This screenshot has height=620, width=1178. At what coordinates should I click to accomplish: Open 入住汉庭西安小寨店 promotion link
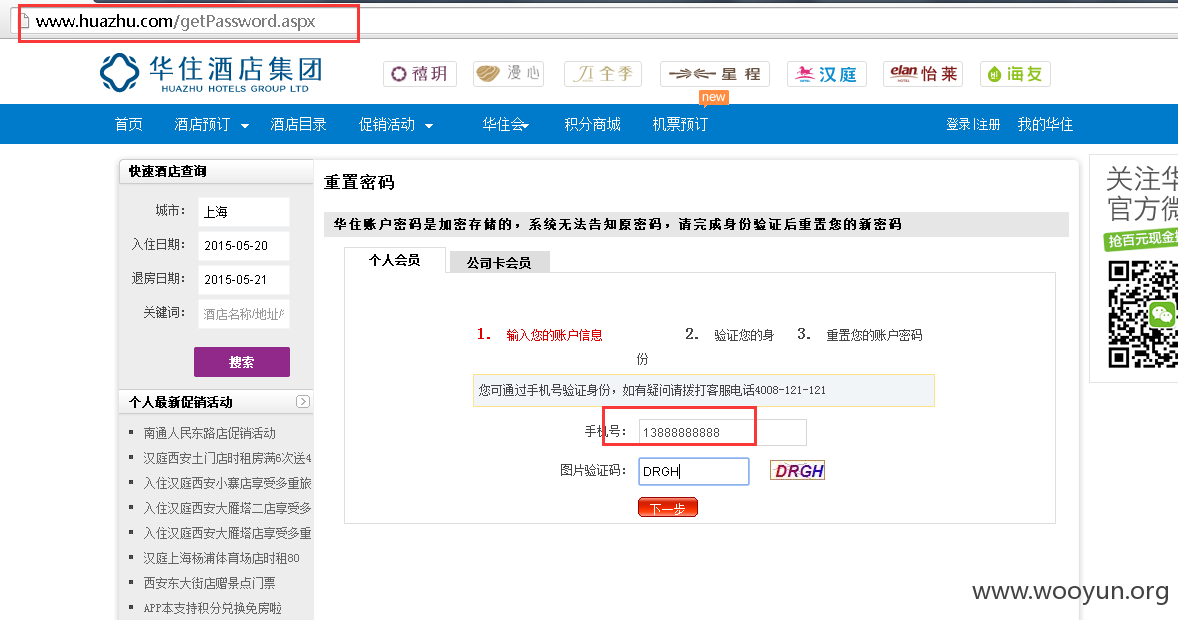click(x=228, y=483)
